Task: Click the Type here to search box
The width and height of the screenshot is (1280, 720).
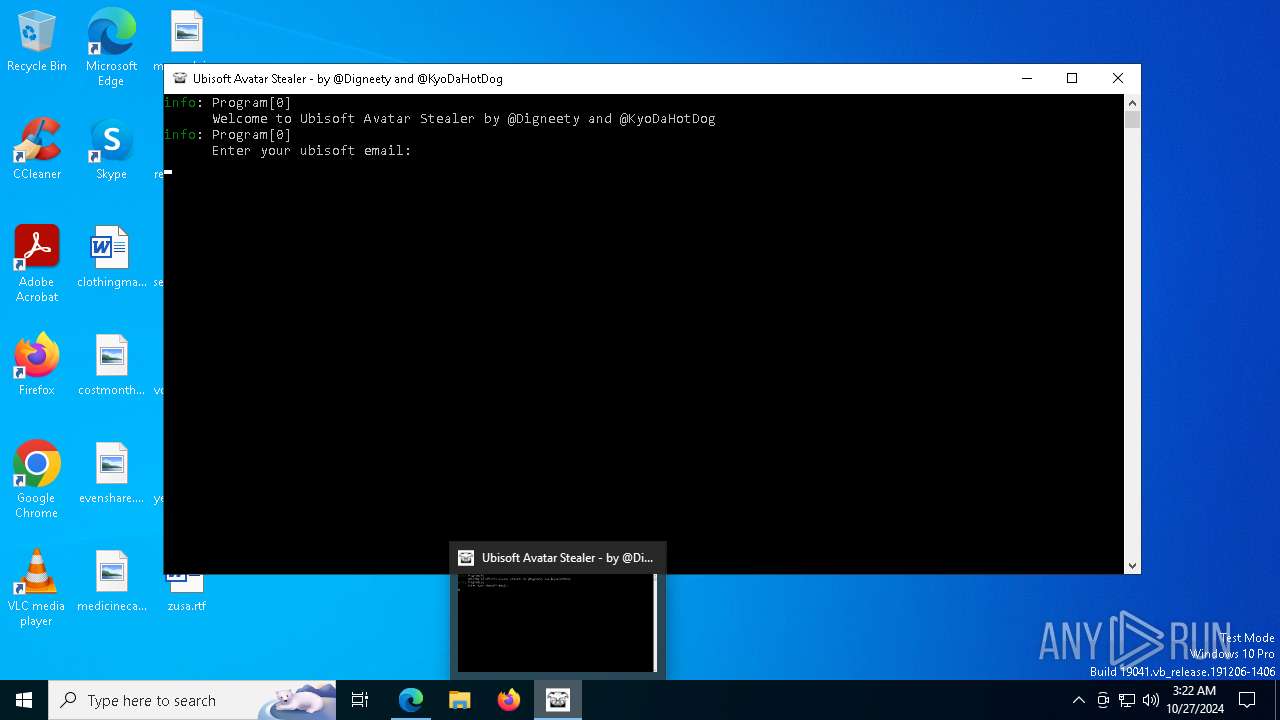Action: pos(192,700)
